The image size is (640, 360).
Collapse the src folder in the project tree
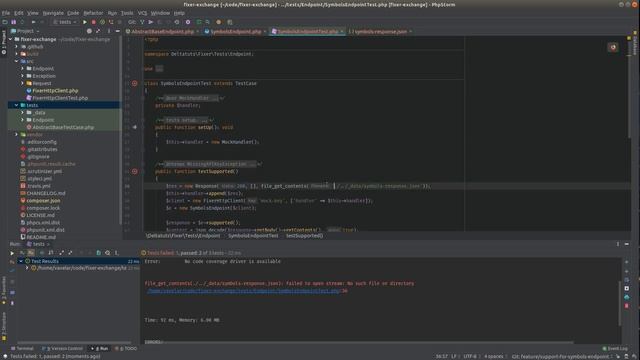17,61
